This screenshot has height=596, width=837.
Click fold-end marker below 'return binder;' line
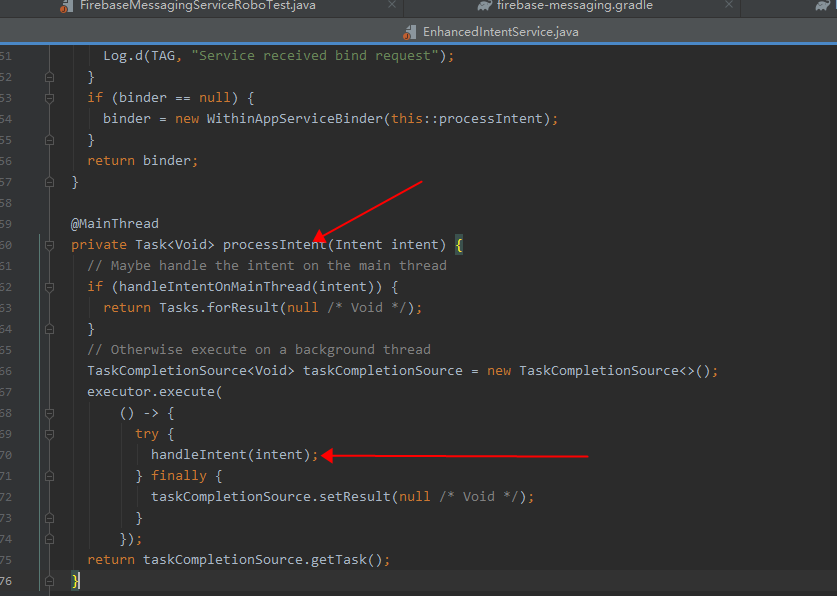[x=49, y=182]
